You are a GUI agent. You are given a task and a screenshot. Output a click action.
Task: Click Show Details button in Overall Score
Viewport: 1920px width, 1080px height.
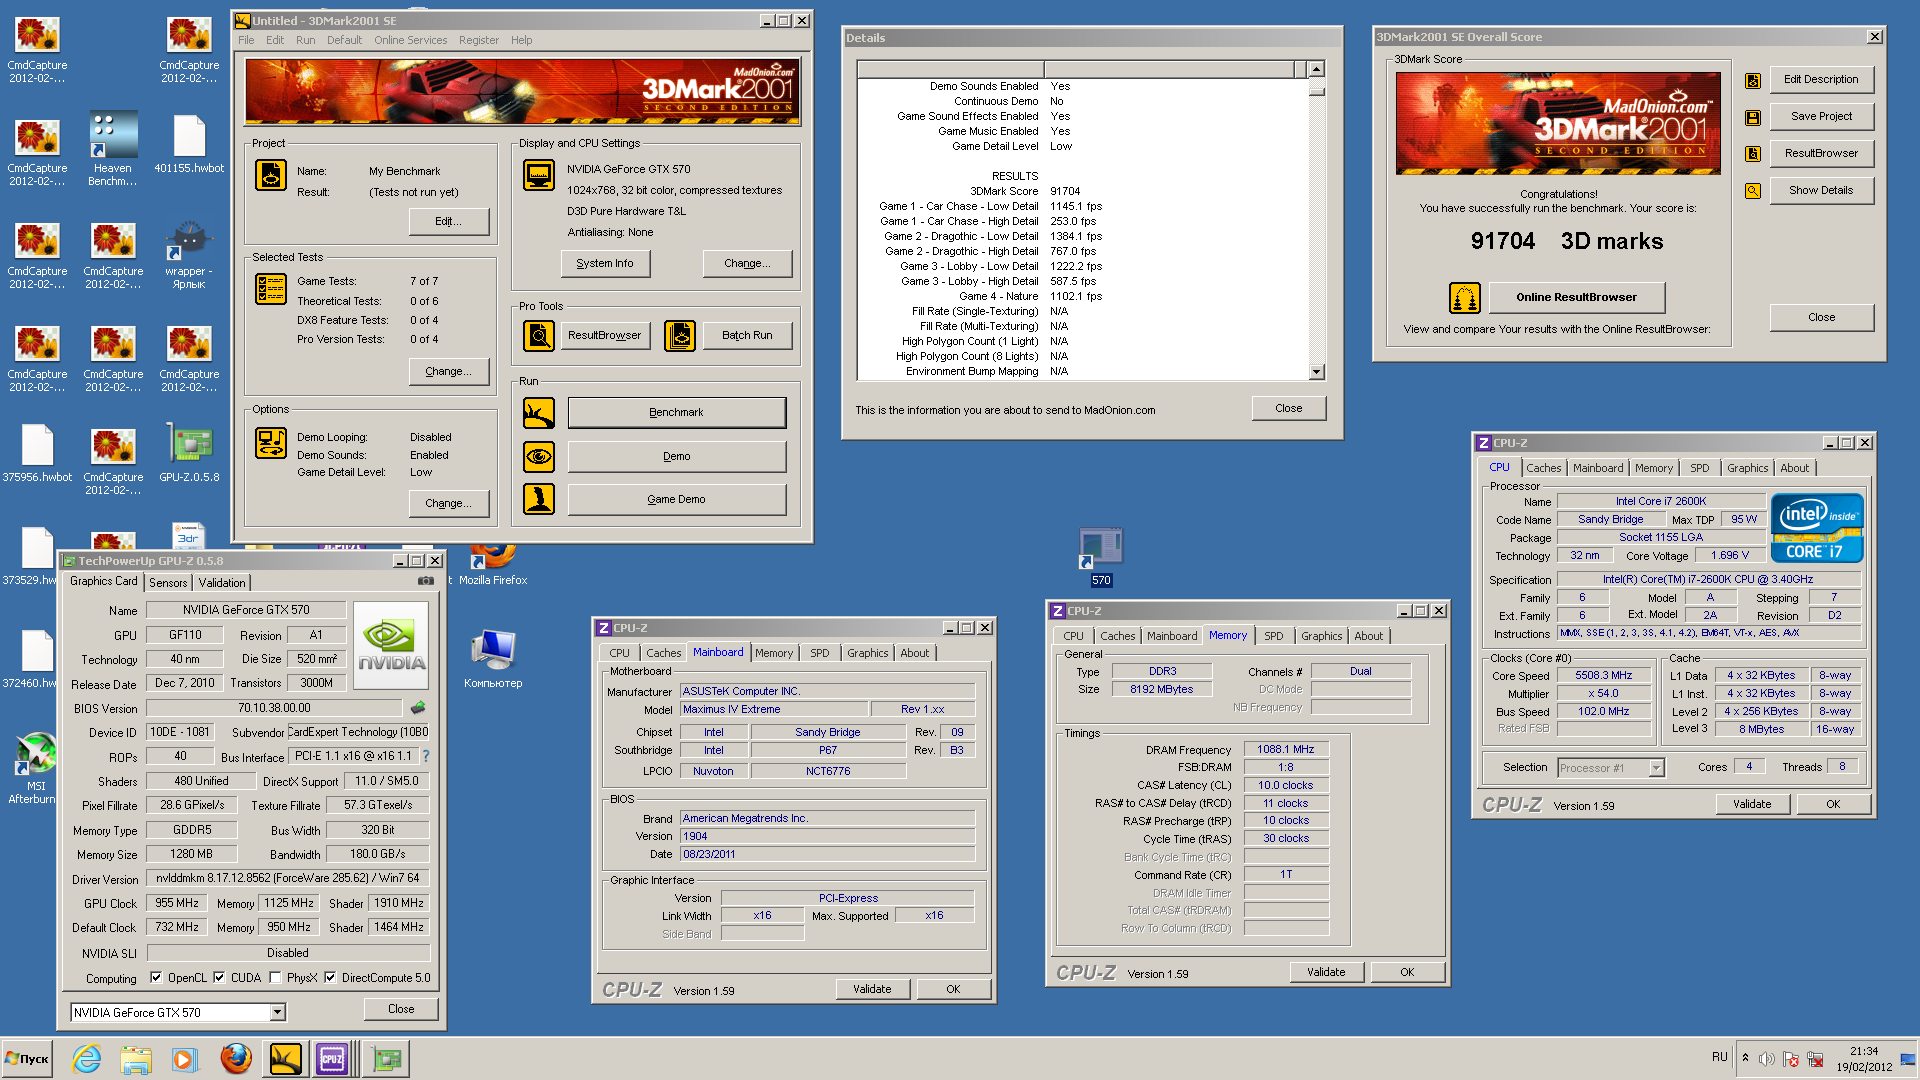tap(1821, 190)
